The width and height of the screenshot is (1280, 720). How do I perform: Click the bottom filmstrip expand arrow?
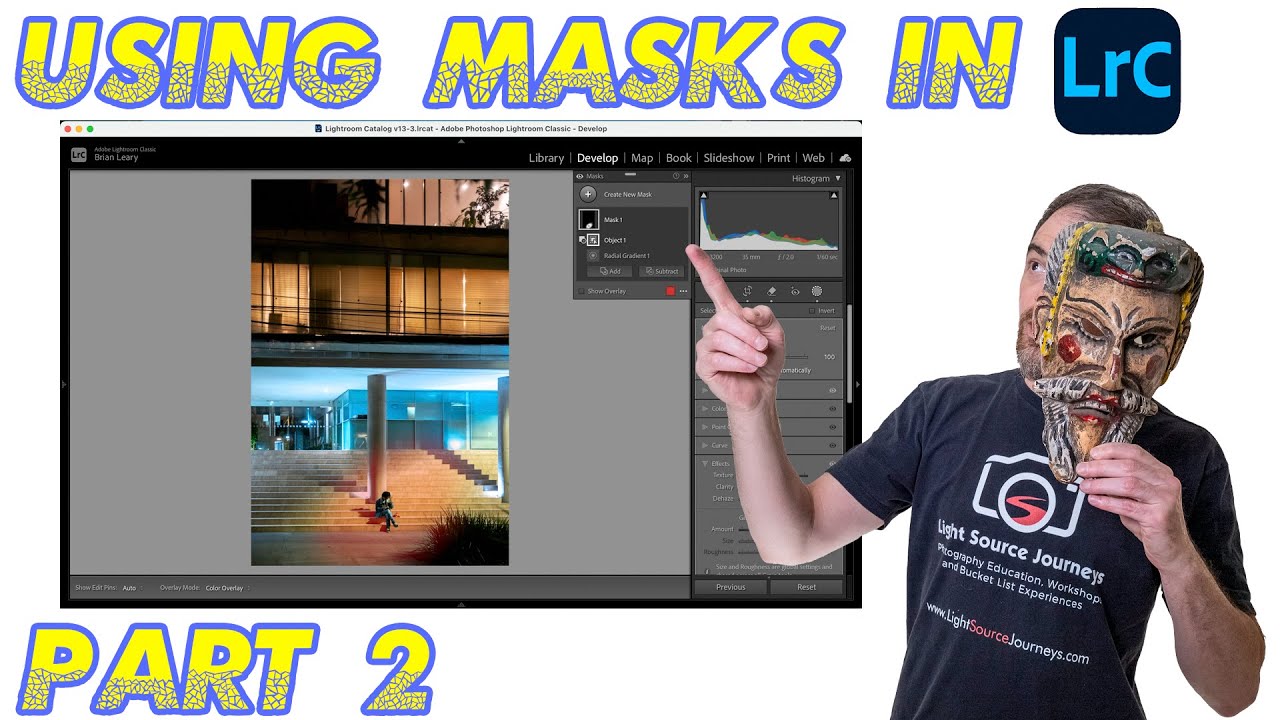[461, 604]
